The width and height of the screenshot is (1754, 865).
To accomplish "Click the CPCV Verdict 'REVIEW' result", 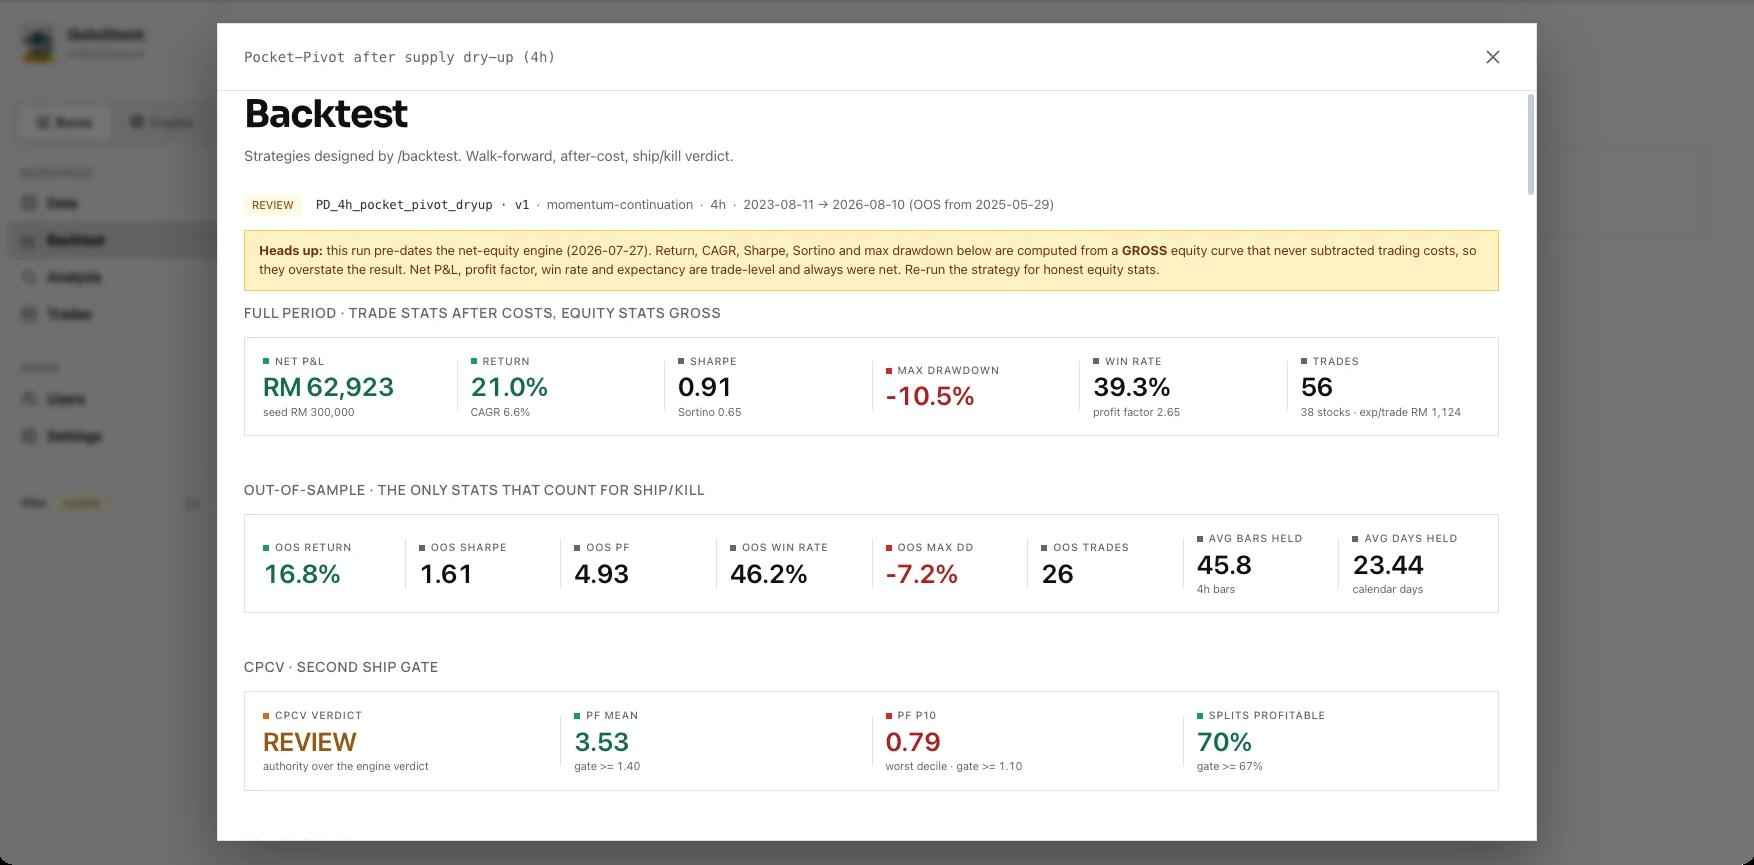I will coord(309,742).
